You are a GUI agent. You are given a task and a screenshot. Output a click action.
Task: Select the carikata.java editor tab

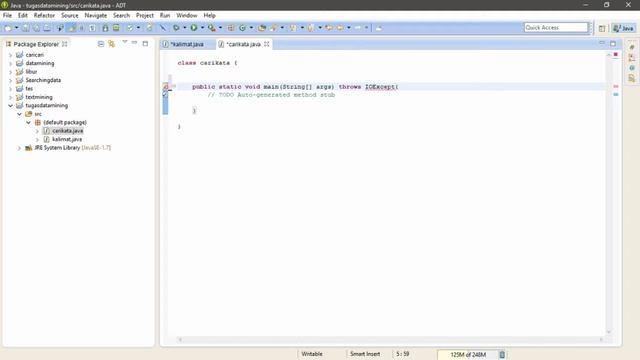(x=244, y=44)
